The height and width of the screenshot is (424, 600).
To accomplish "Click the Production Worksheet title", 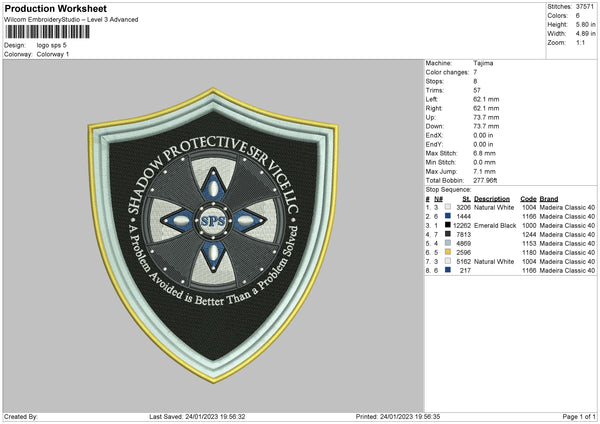I will point(55,8).
